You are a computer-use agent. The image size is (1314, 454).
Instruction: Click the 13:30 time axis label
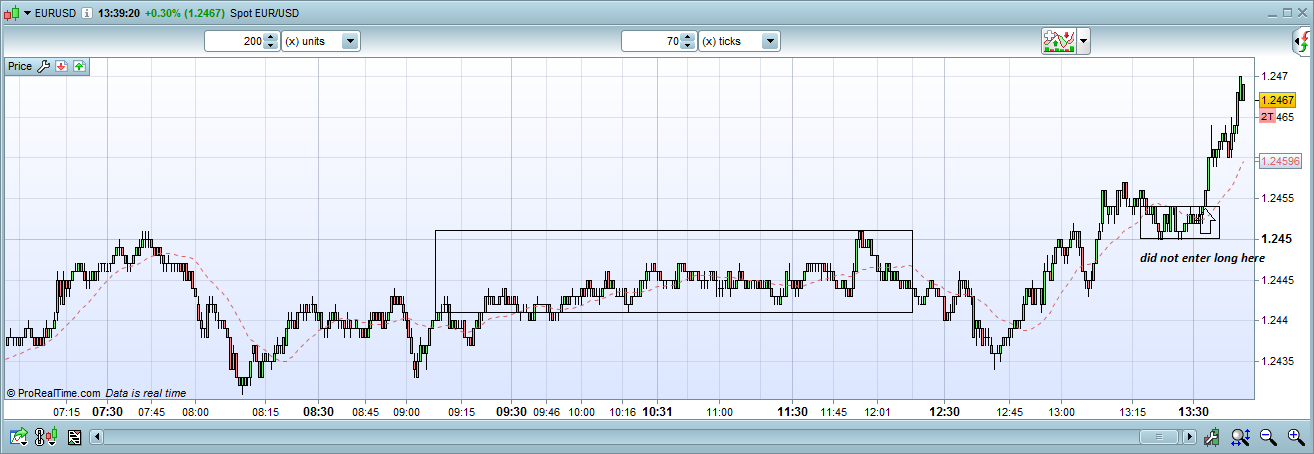click(x=1194, y=411)
